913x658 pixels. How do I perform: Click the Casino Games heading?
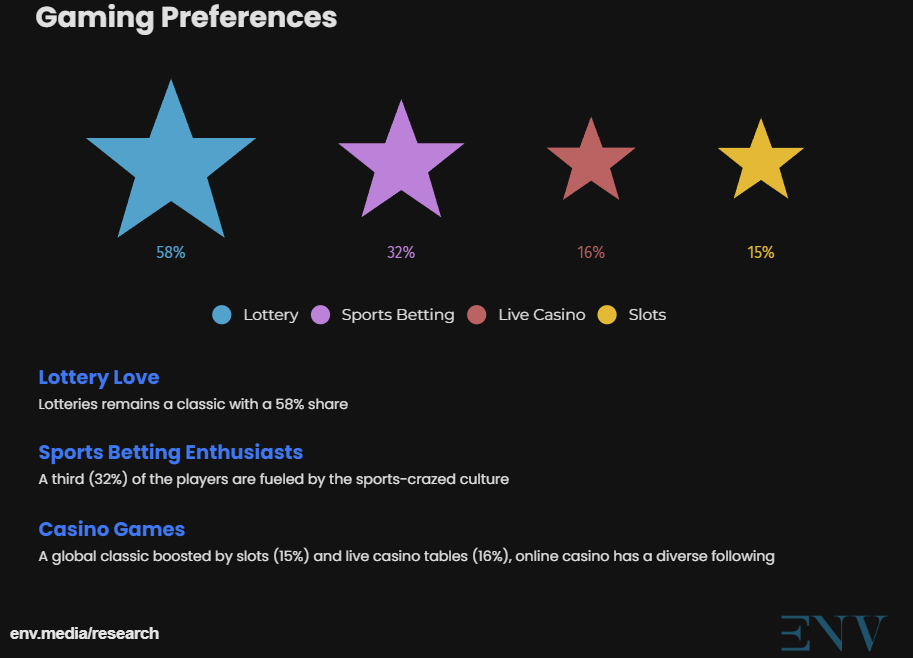click(112, 529)
